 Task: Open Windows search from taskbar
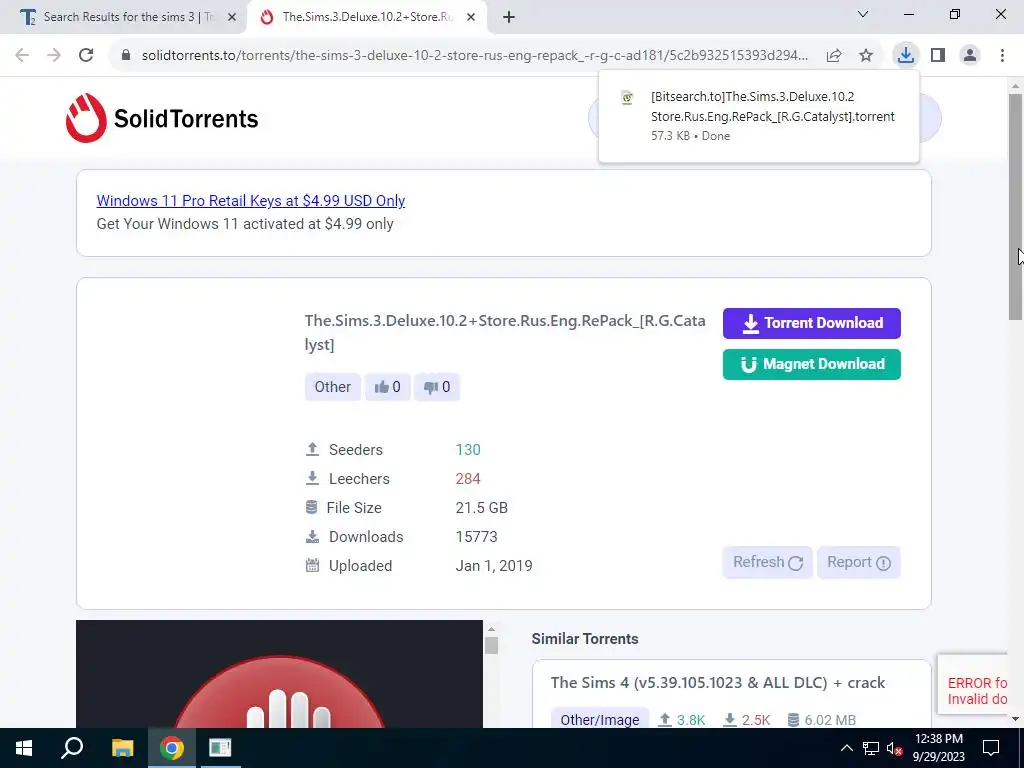tap(72, 748)
